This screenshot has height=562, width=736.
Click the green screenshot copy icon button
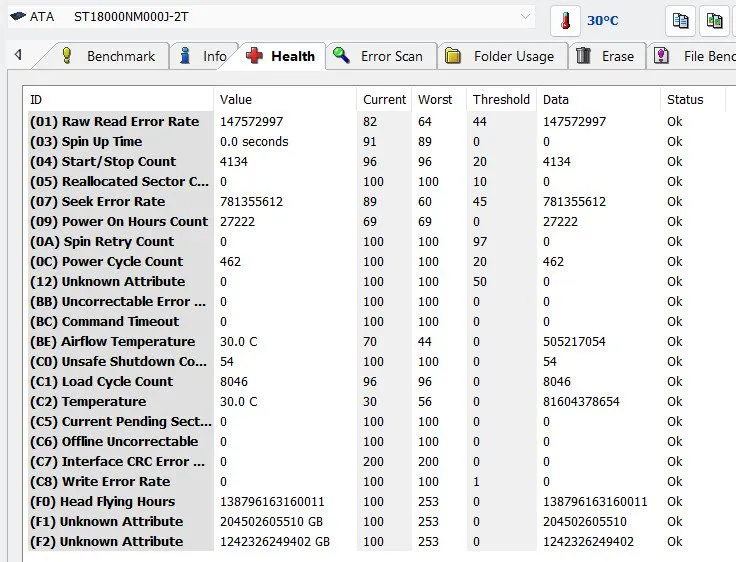tap(714, 21)
